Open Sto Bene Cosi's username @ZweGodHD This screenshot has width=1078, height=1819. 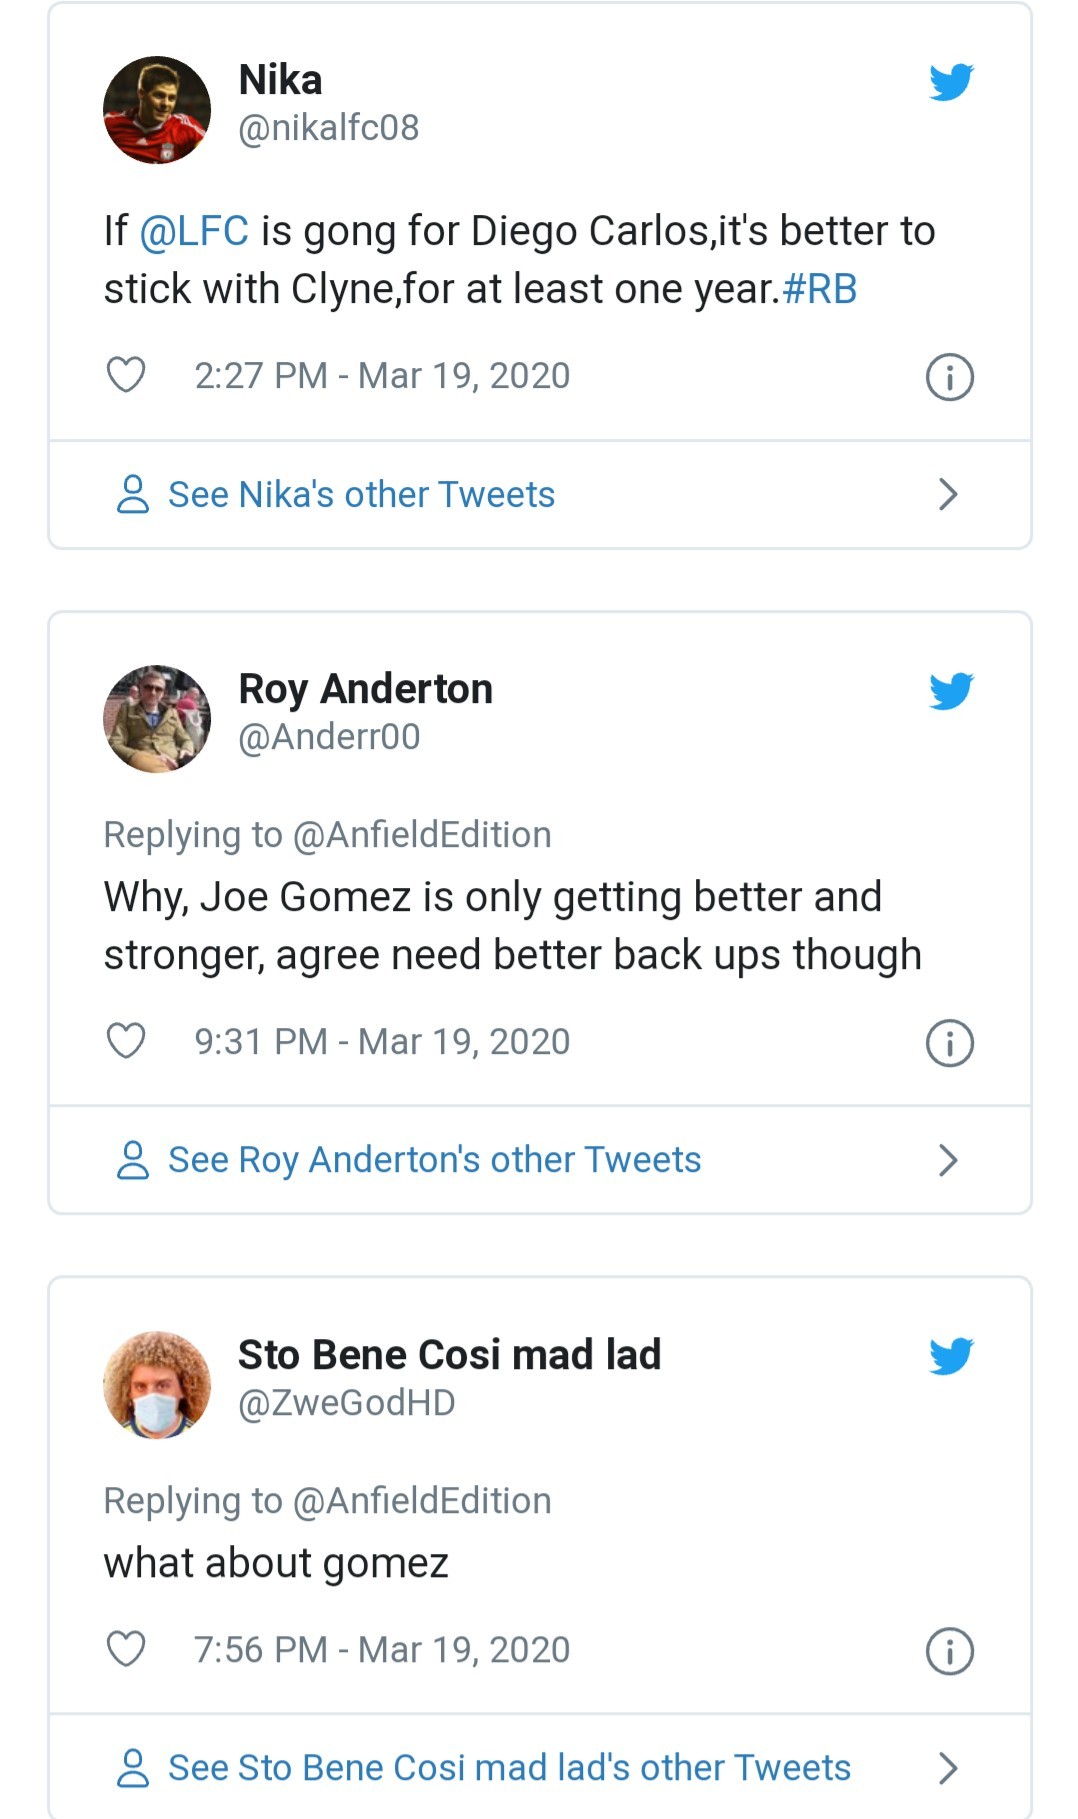[x=345, y=1403]
